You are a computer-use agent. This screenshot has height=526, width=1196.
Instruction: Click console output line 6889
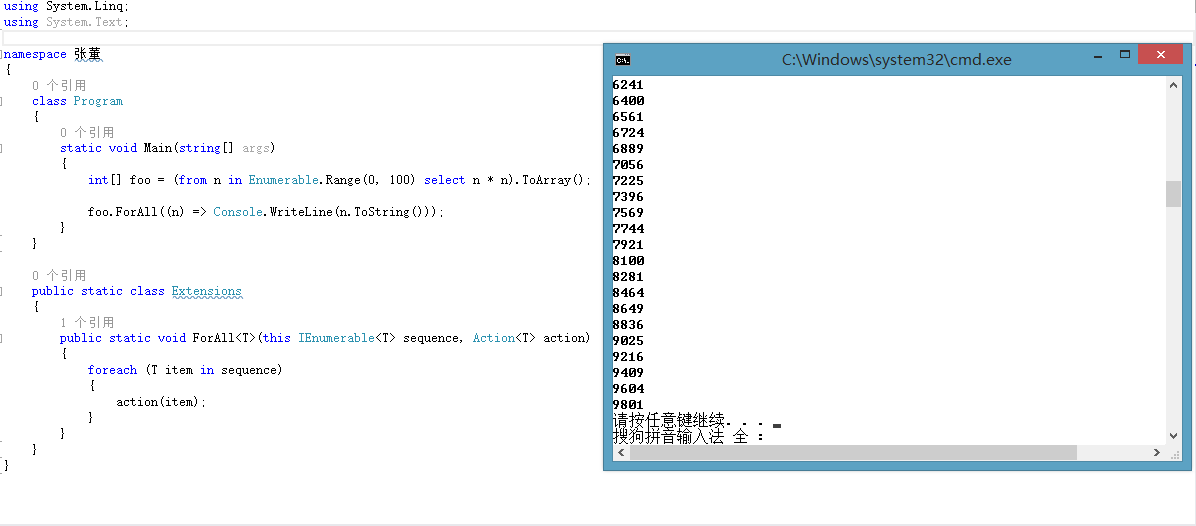coord(629,149)
